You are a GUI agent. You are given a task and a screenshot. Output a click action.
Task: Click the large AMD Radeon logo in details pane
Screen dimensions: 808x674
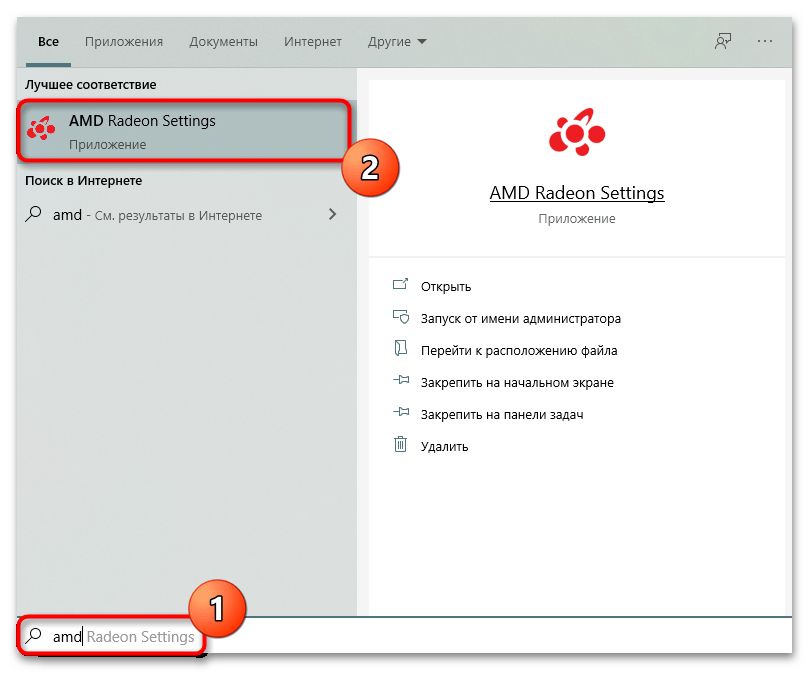pos(577,132)
